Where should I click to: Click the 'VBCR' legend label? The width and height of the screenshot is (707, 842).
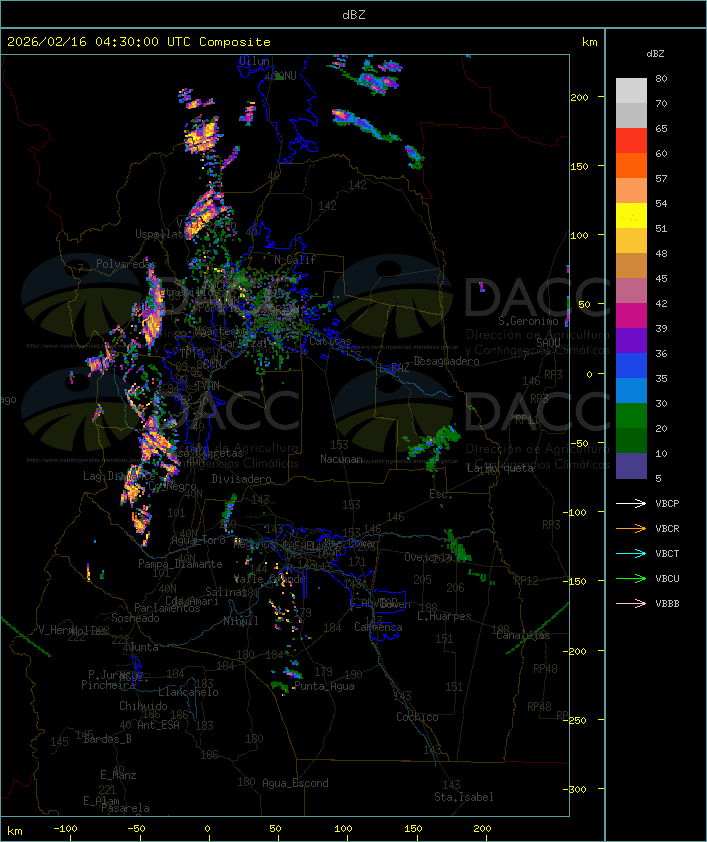667,528
